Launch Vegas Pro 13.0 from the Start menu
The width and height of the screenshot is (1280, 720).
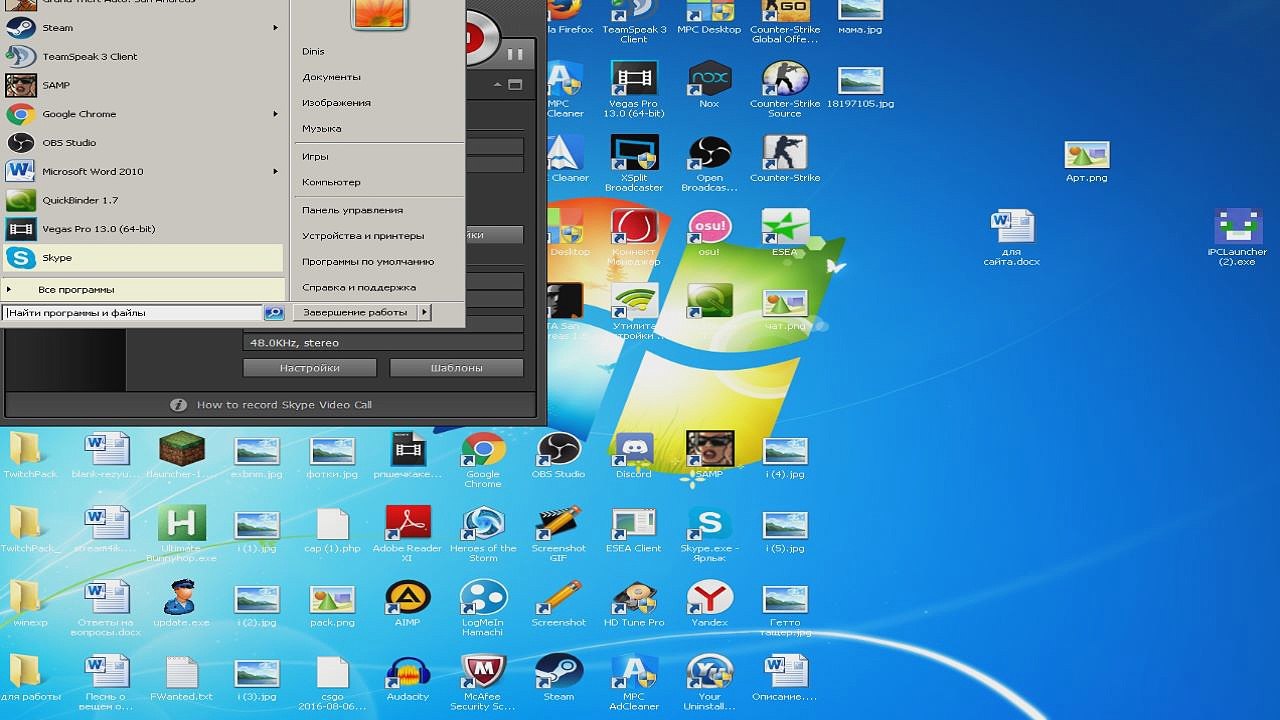coord(143,229)
